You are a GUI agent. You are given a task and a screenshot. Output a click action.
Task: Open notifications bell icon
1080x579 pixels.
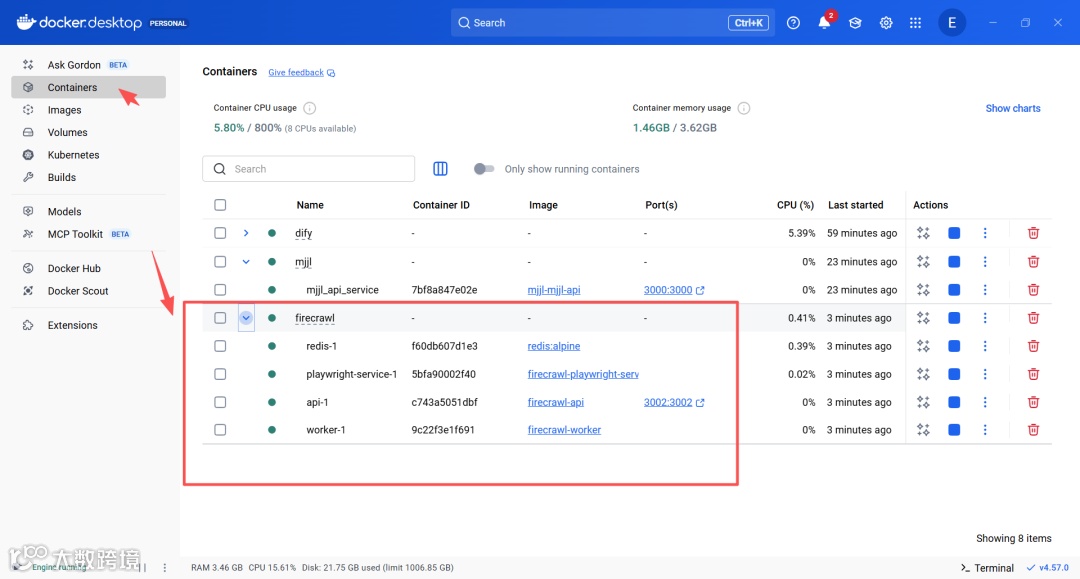(824, 23)
